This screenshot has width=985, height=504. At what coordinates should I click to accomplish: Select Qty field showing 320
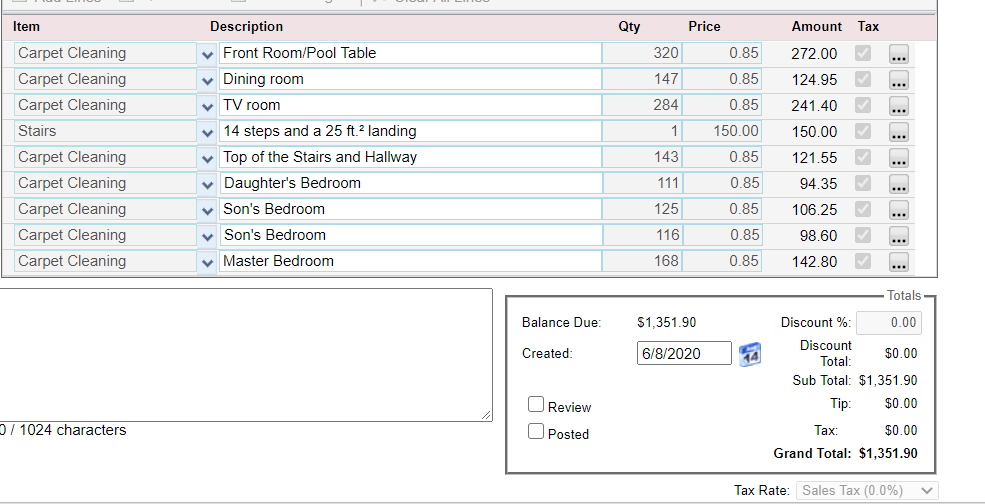pos(642,53)
